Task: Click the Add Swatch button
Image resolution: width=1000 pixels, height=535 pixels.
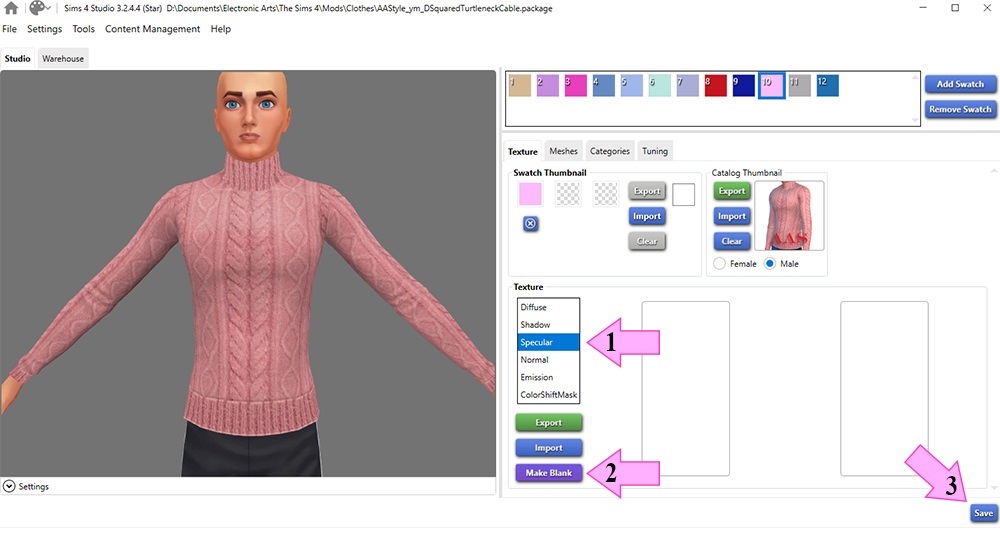Action: [960, 84]
